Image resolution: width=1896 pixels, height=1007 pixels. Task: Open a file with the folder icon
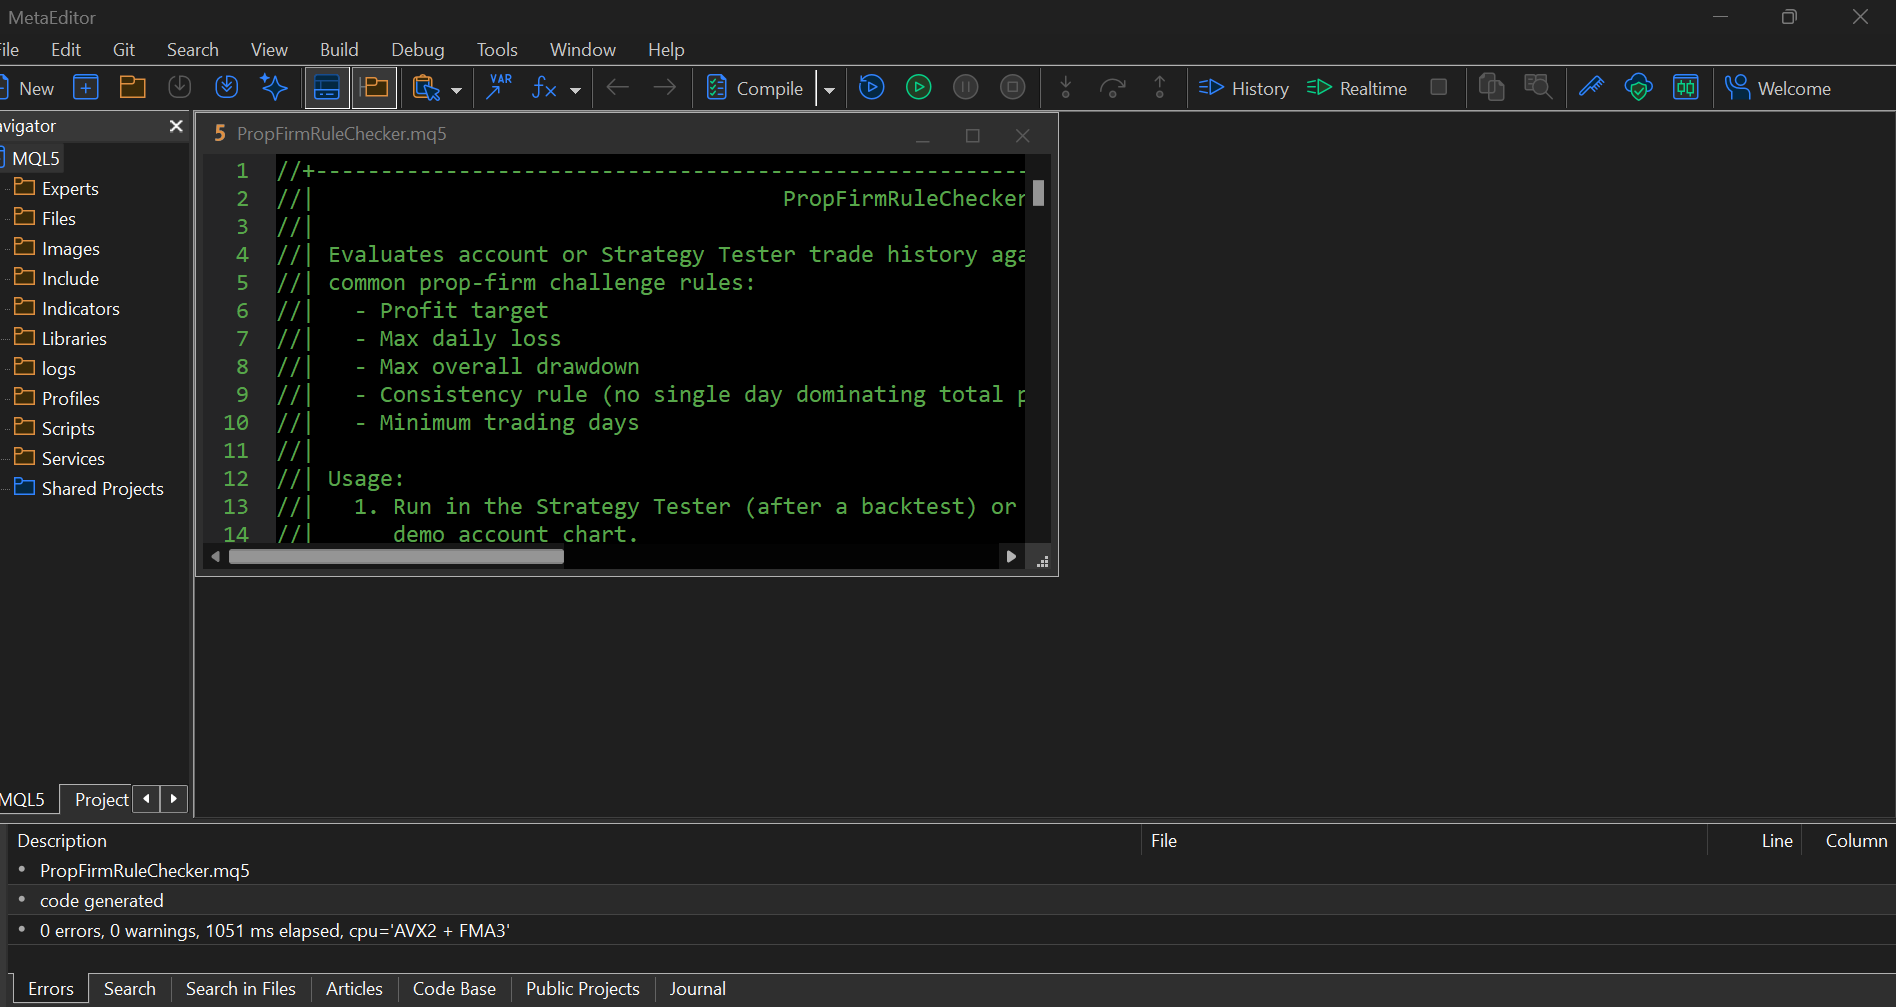click(133, 88)
